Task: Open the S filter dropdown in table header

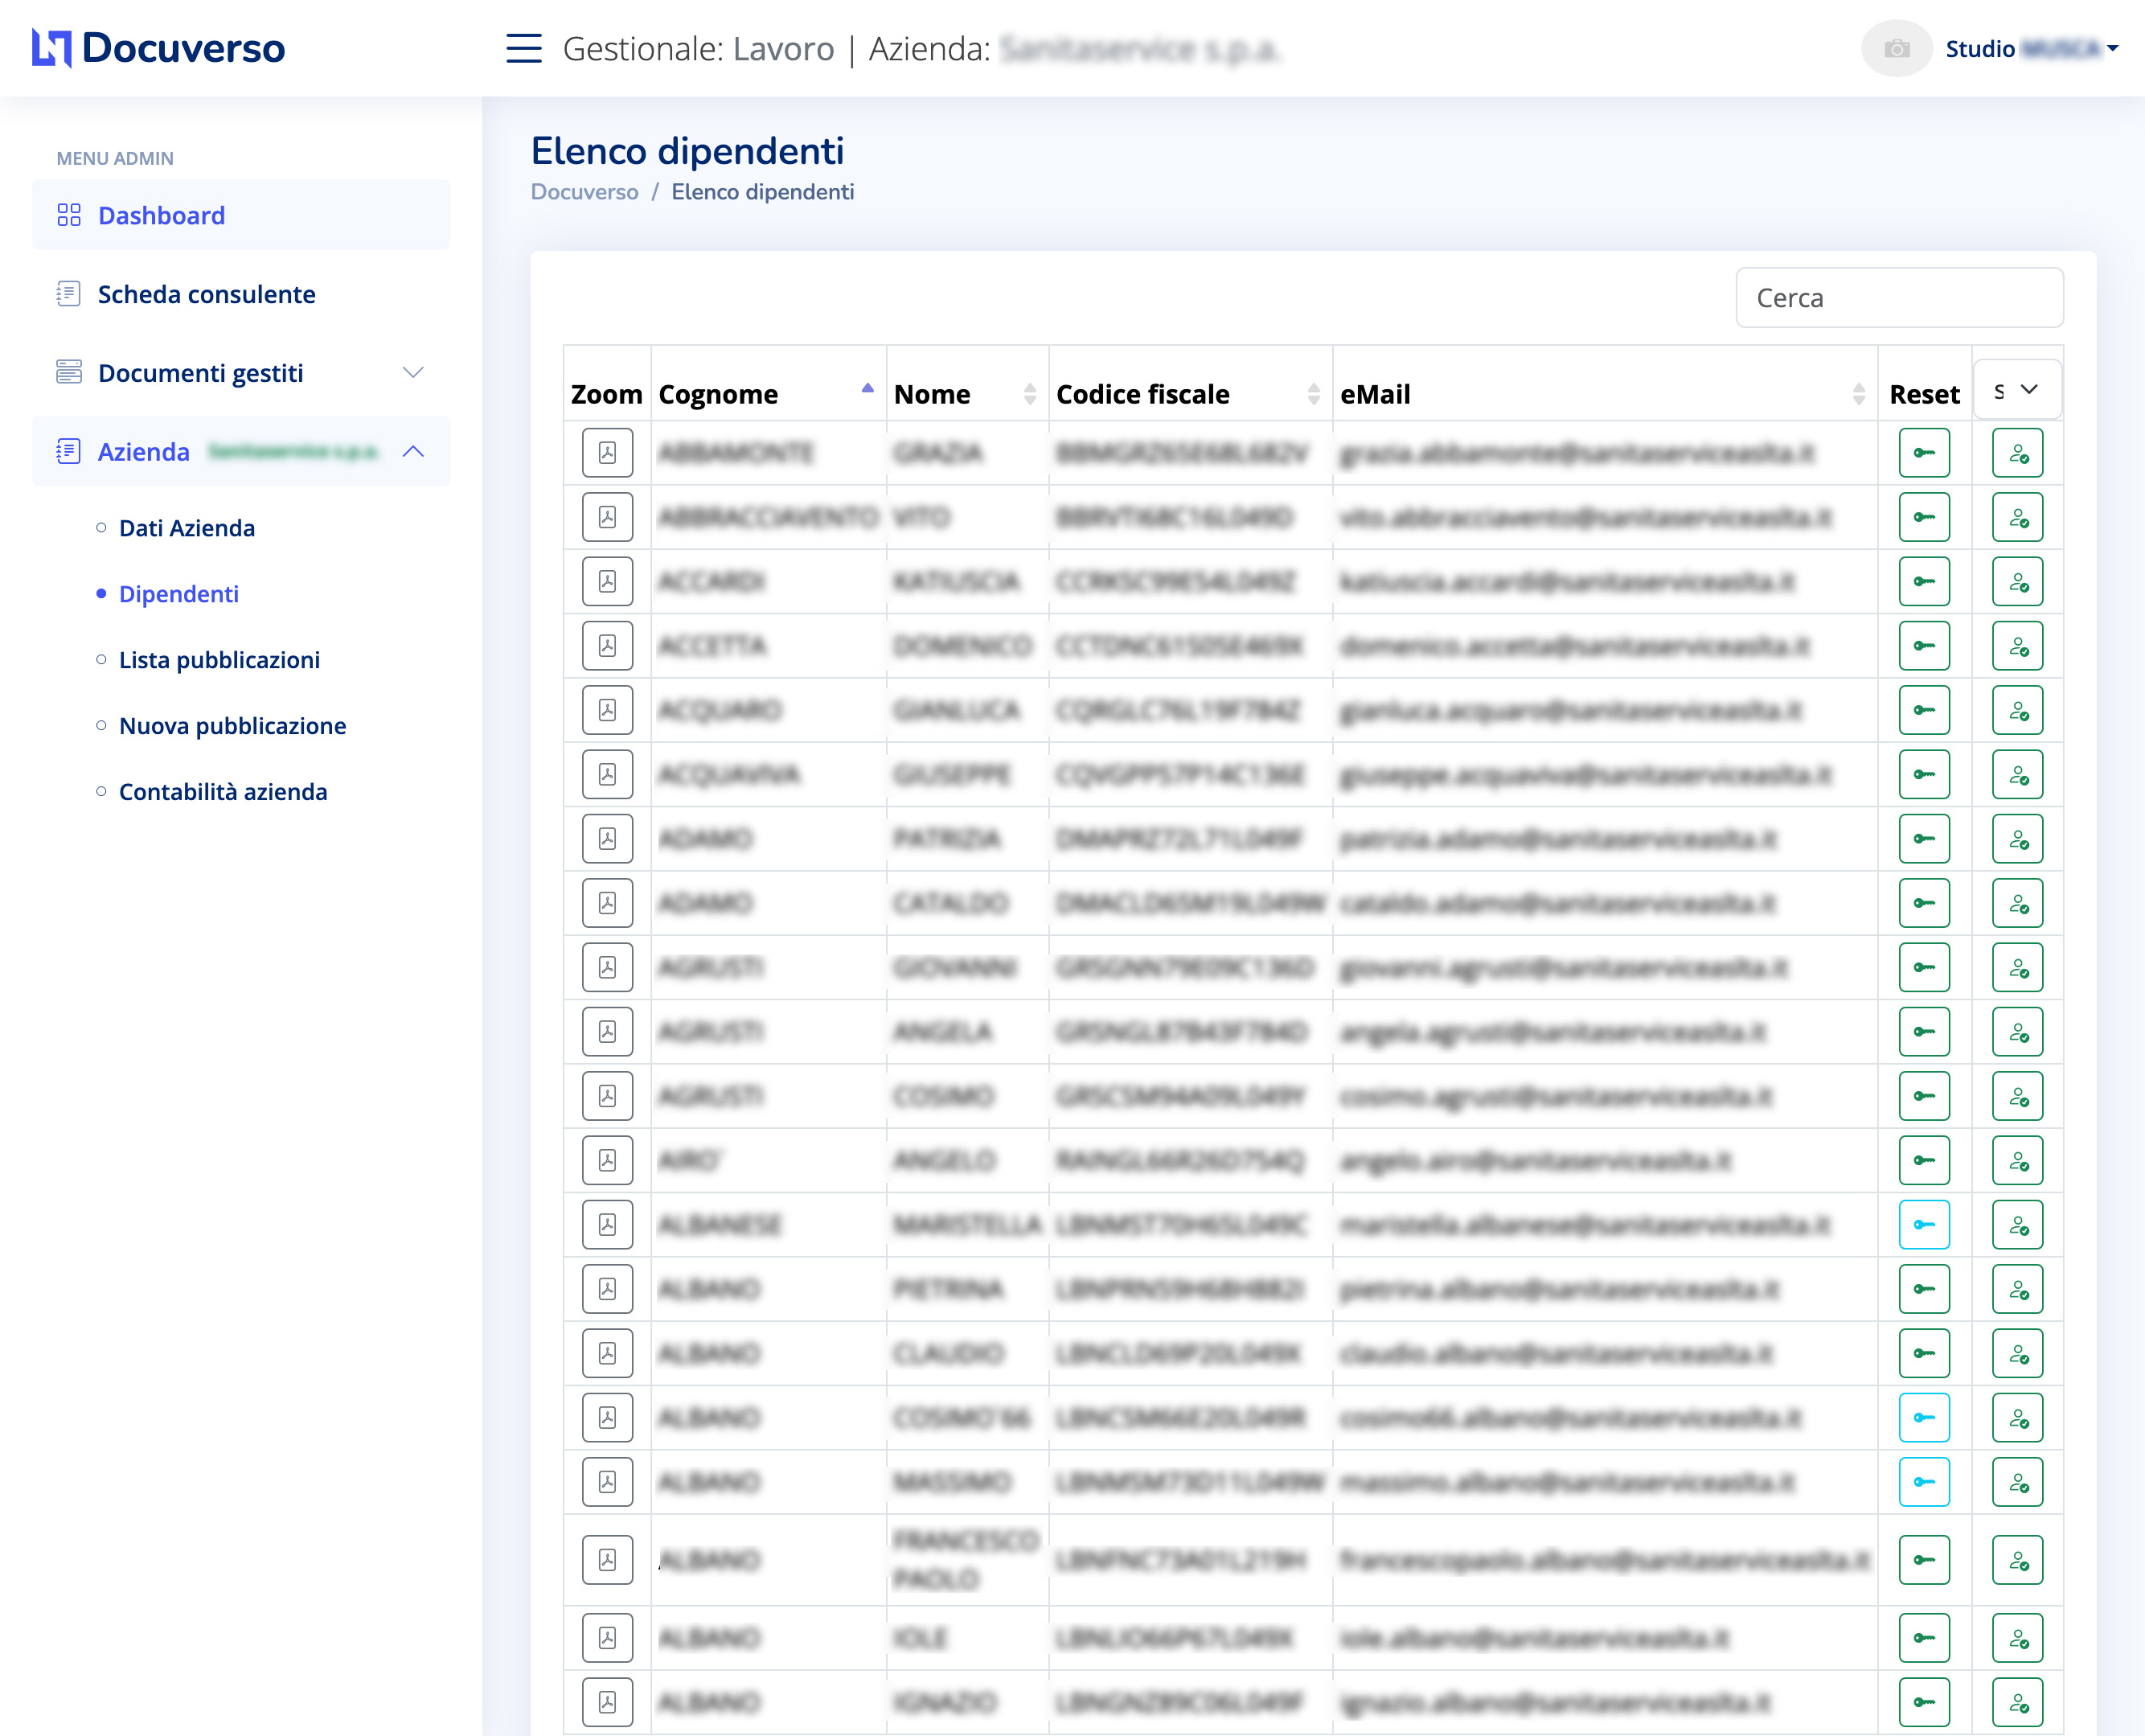Action: coord(2016,390)
